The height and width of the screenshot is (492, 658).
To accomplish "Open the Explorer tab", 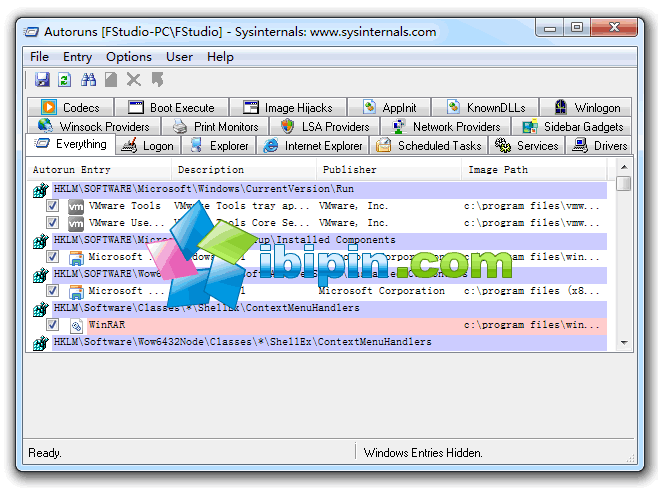I will (219, 146).
